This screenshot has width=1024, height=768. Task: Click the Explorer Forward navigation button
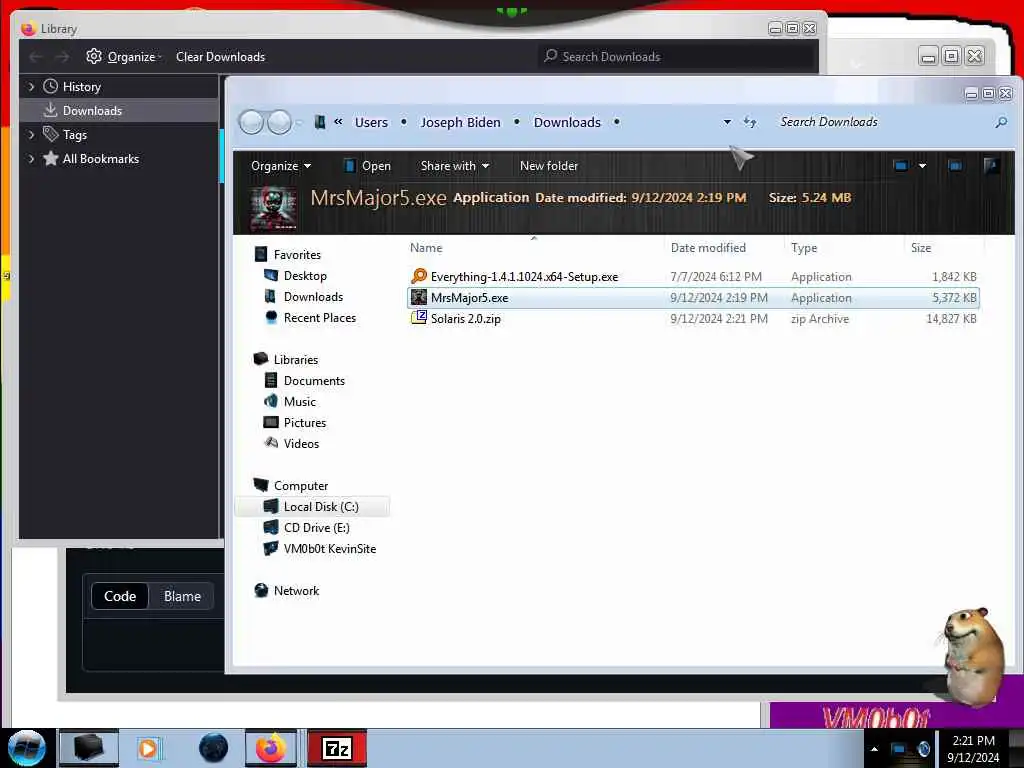pos(280,122)
